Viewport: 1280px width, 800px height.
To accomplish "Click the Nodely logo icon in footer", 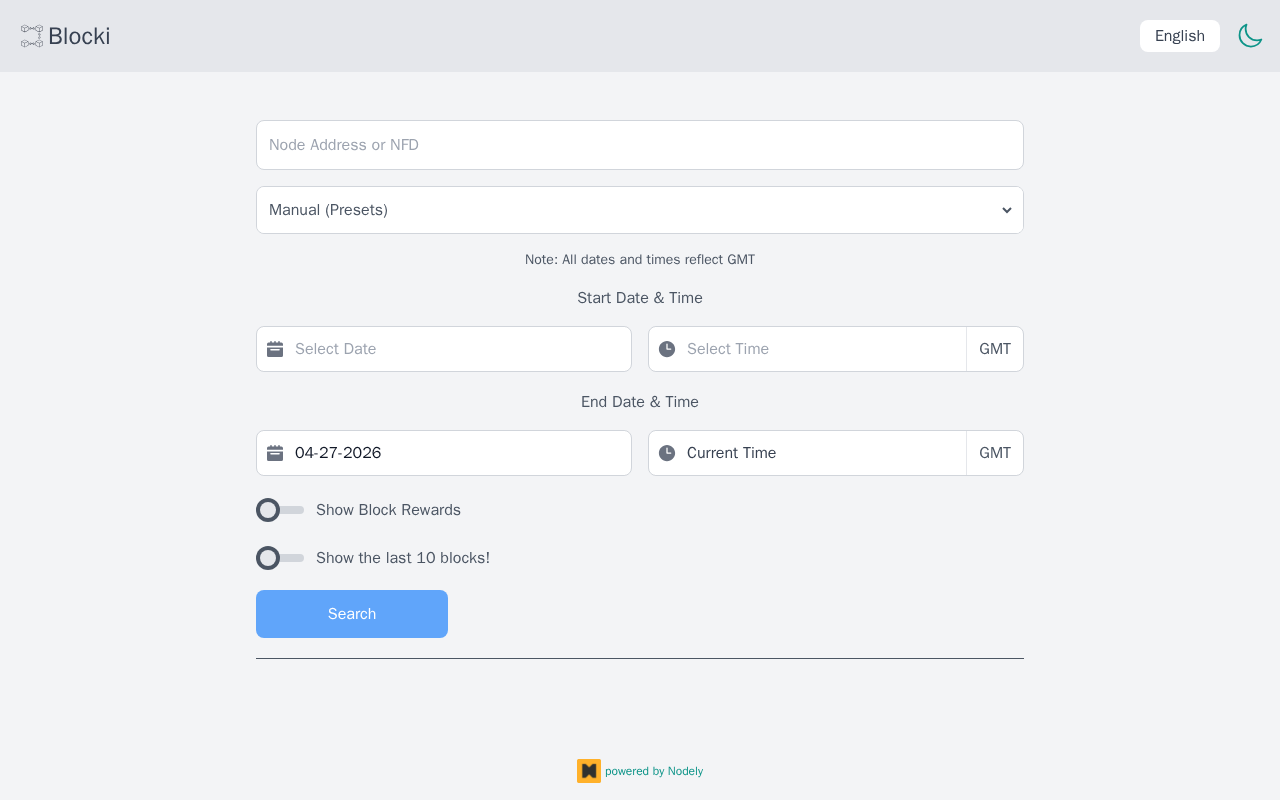I will [x=589, y=771].
